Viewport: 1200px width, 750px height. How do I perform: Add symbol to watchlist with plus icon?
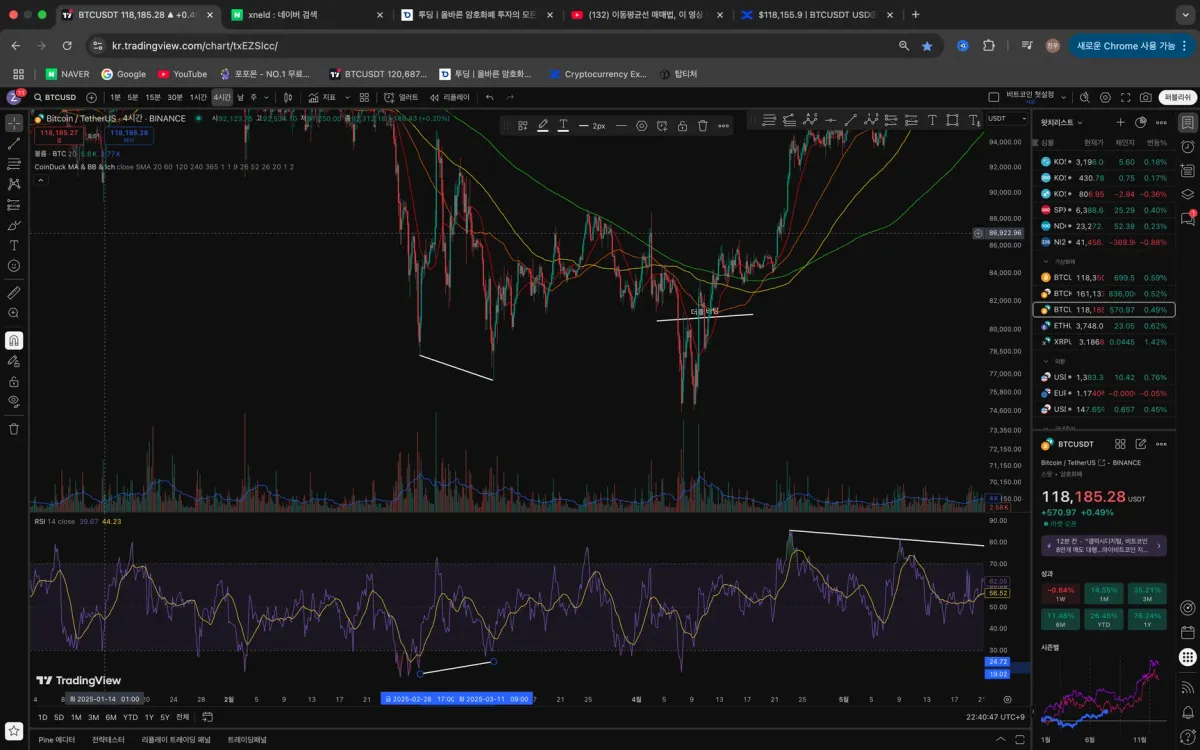point(1120,122)
